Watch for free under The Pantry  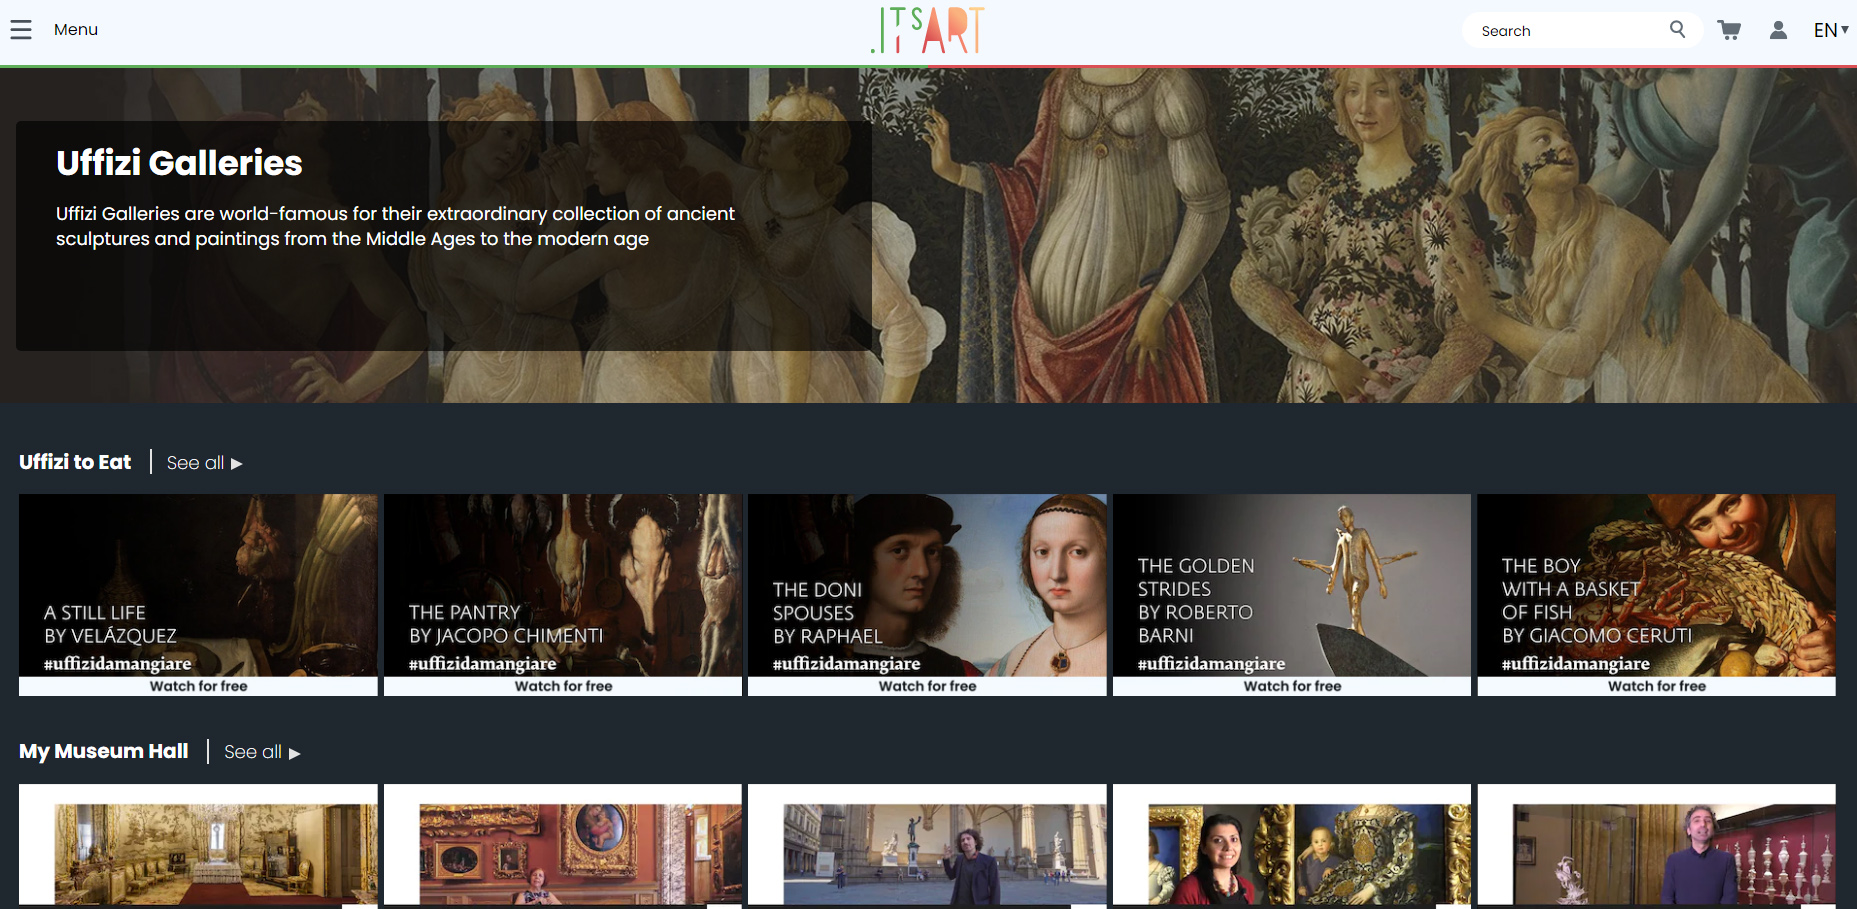[x=563, y=686]
